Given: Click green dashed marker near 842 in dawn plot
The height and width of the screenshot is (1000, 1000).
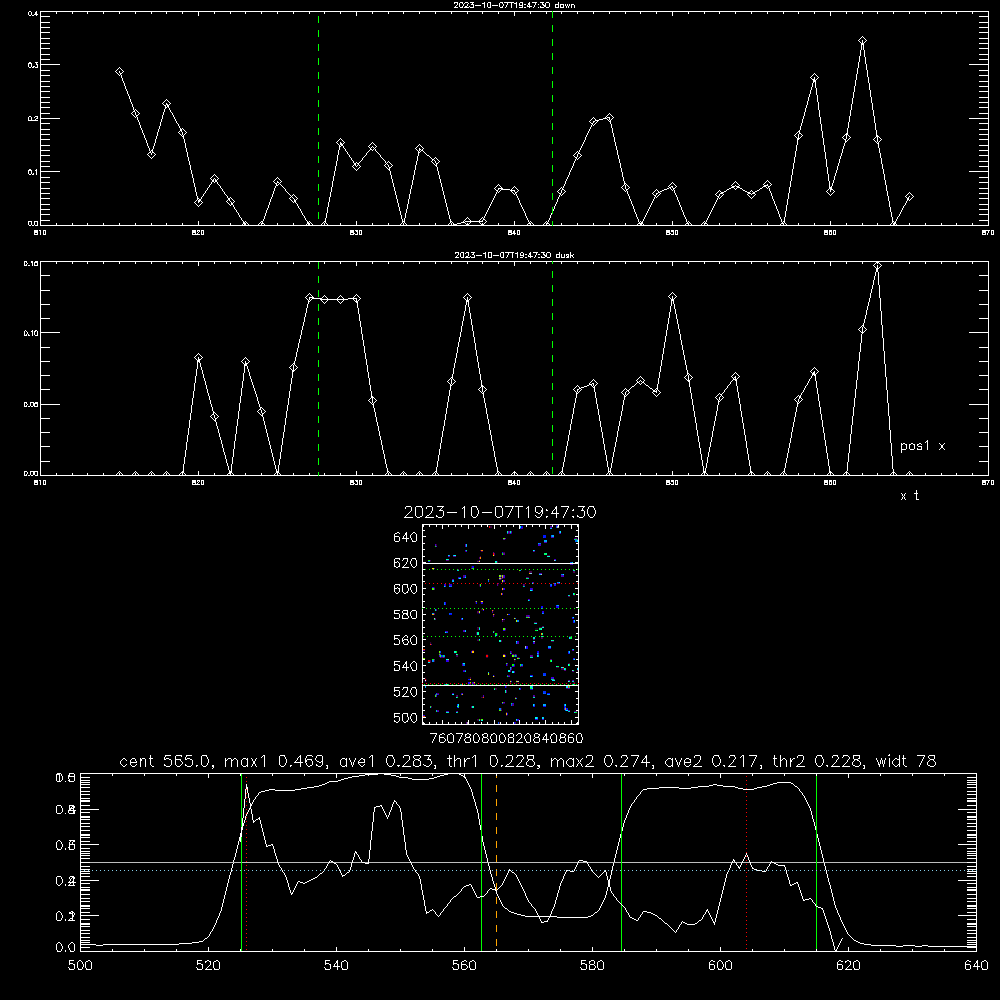Looking at the screenshot, I should coord(552,118).
